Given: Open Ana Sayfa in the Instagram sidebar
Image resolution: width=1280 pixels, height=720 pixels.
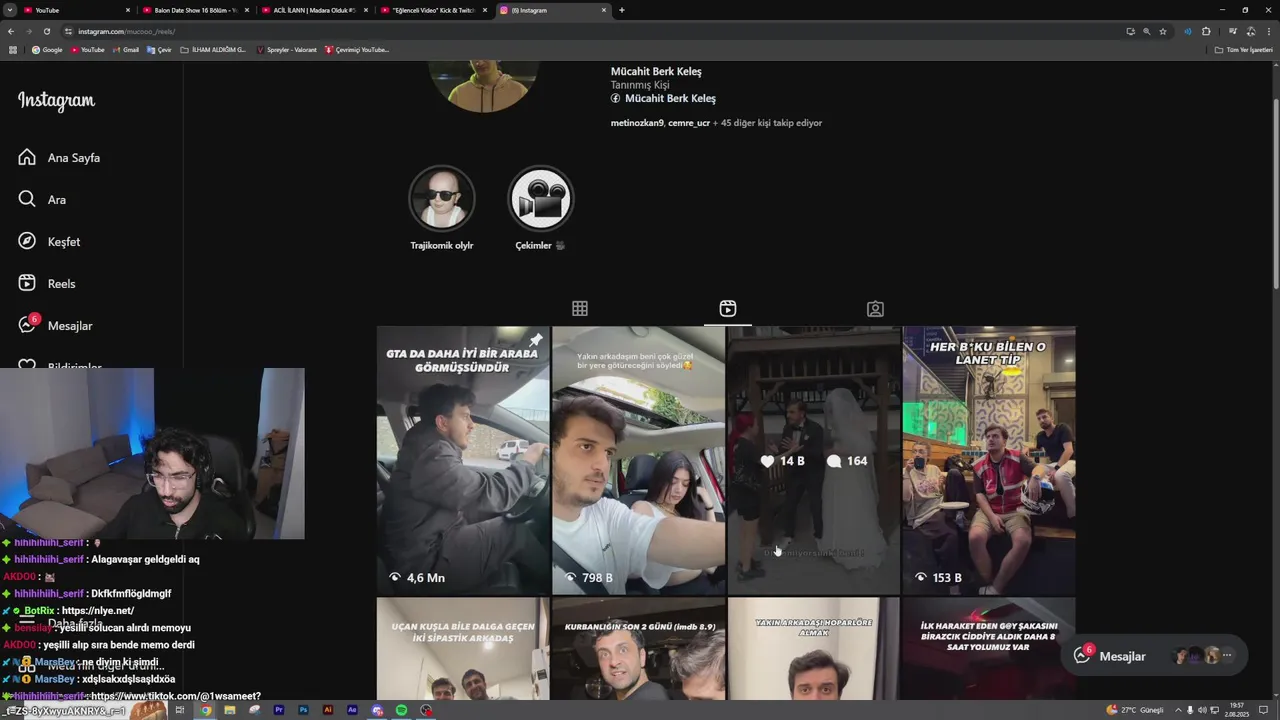Looking at the screenshot, I should pos(60,157).
